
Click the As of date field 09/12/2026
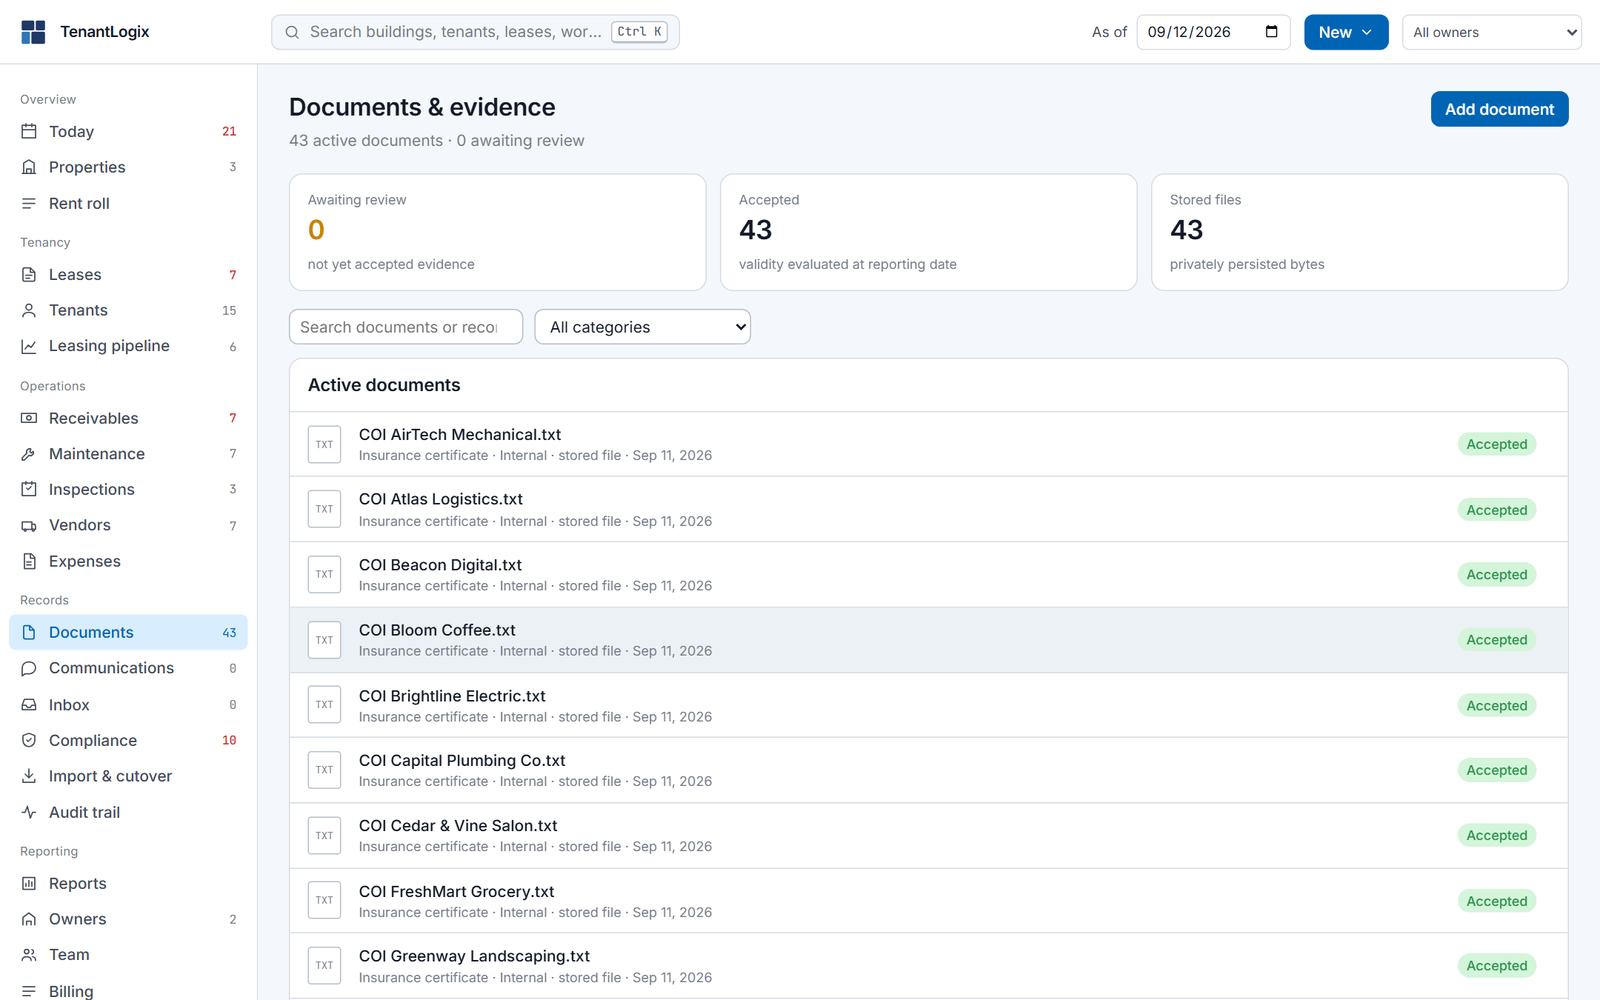1213,32
